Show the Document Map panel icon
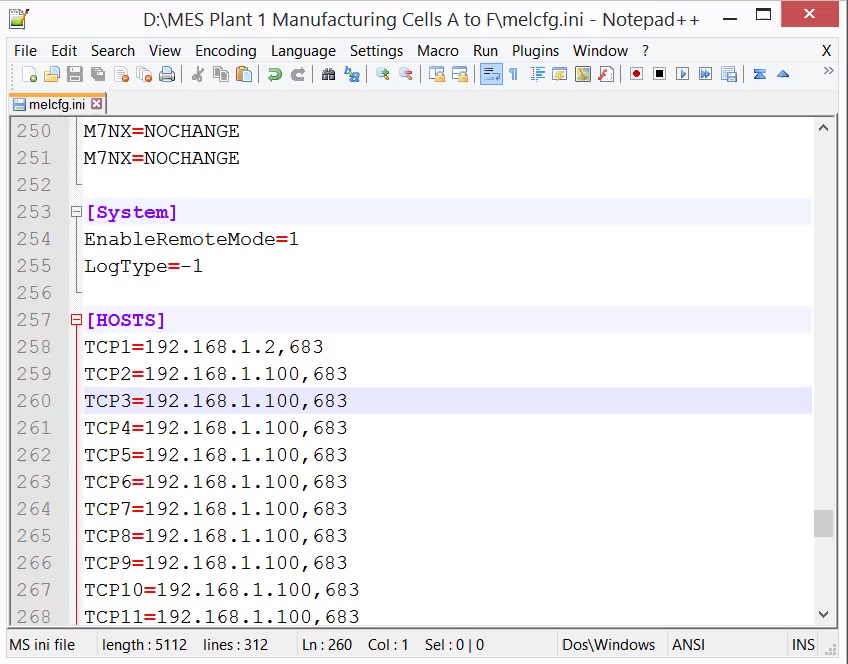Image resolution: width=848 pixels, height=664 pixels. [583, 74]
